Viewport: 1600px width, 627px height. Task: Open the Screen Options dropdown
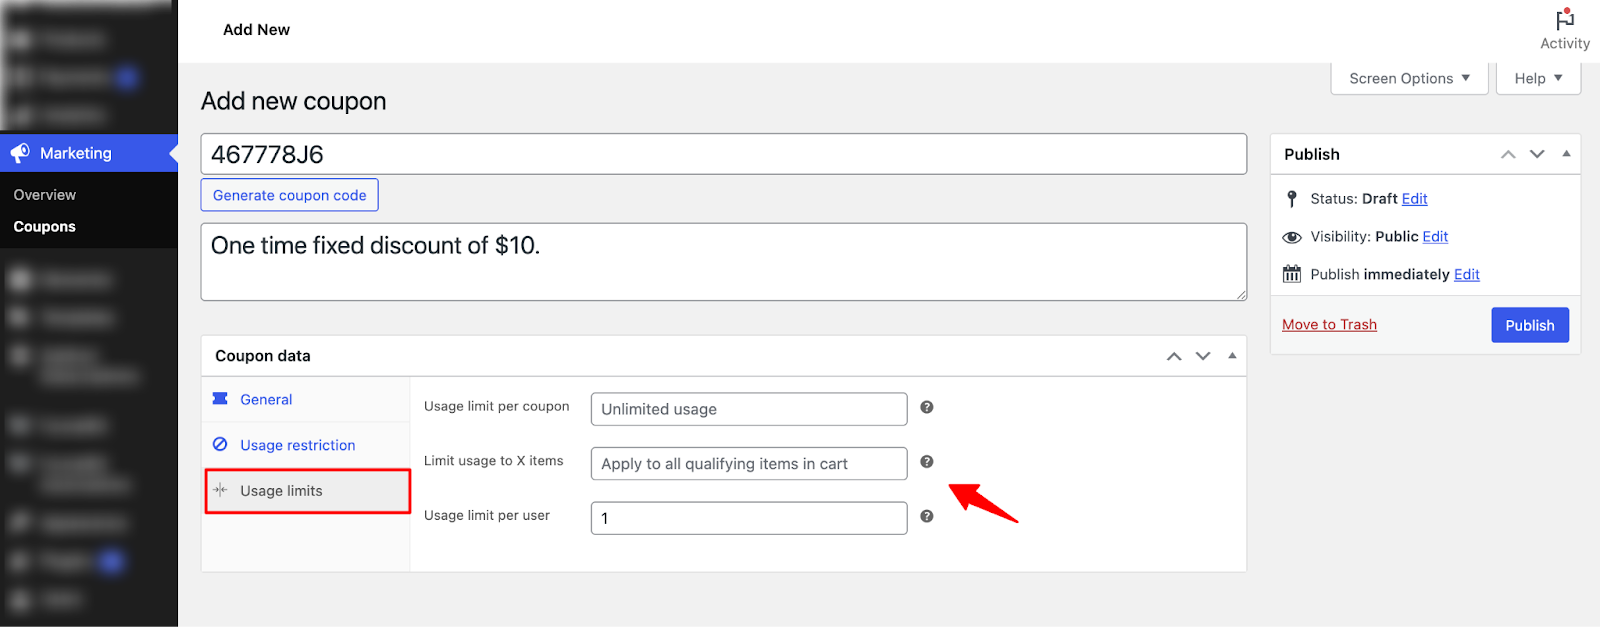1409,78
